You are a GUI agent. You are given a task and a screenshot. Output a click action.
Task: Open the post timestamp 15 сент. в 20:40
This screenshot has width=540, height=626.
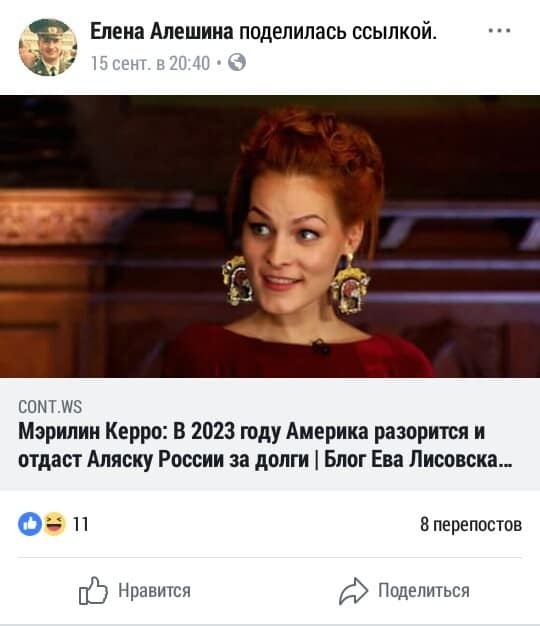coord(150,63)
